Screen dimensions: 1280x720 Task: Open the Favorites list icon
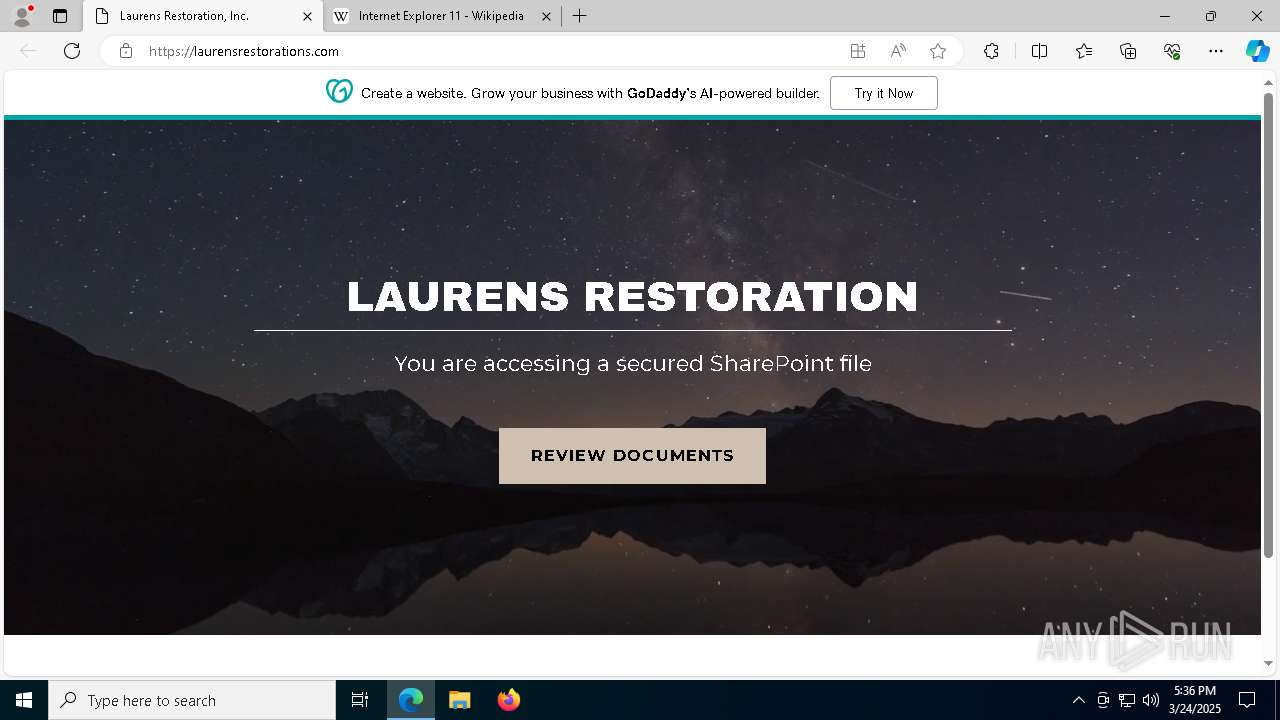tap(1084, 51)
